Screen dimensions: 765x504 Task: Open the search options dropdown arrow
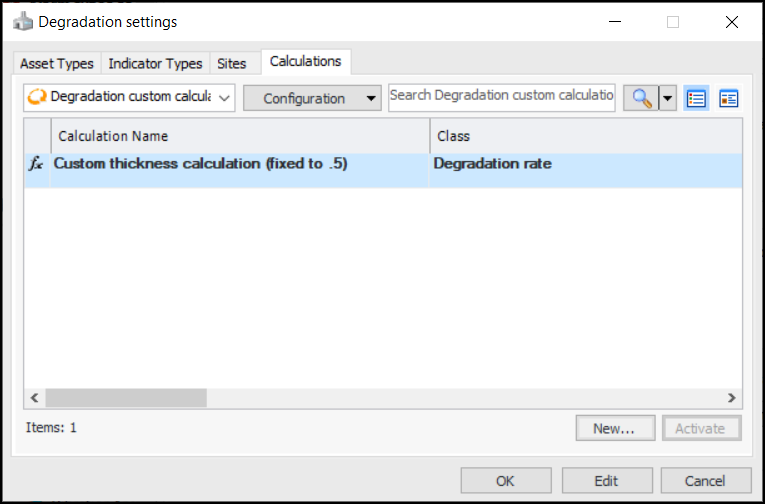(x=668, y=98)
